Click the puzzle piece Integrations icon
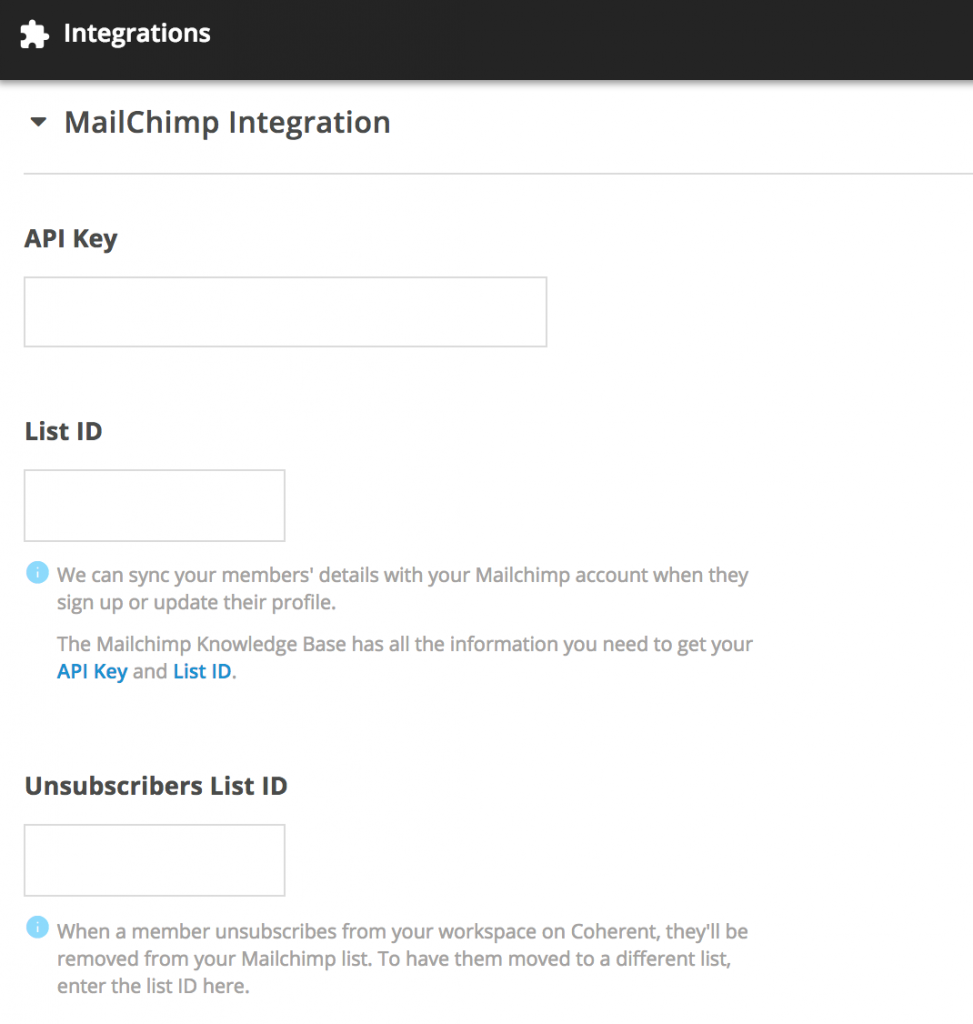 tap(34, 34)
